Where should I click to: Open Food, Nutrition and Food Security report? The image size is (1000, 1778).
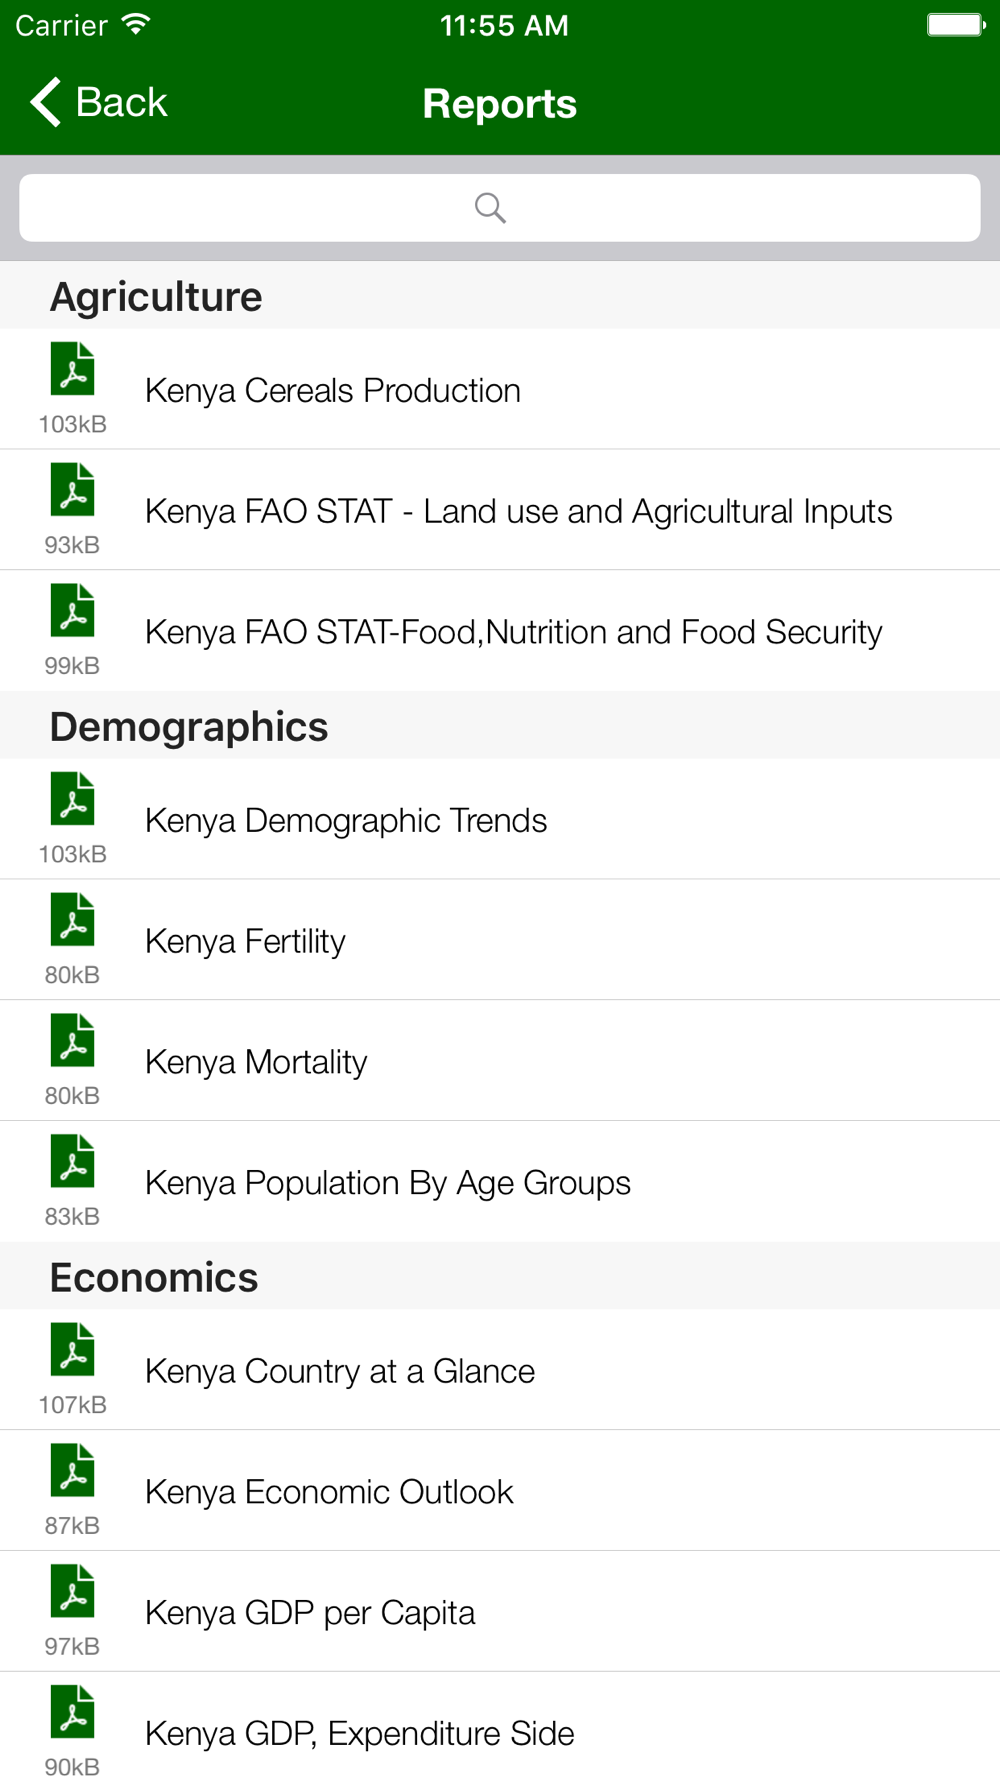(513, 632)
